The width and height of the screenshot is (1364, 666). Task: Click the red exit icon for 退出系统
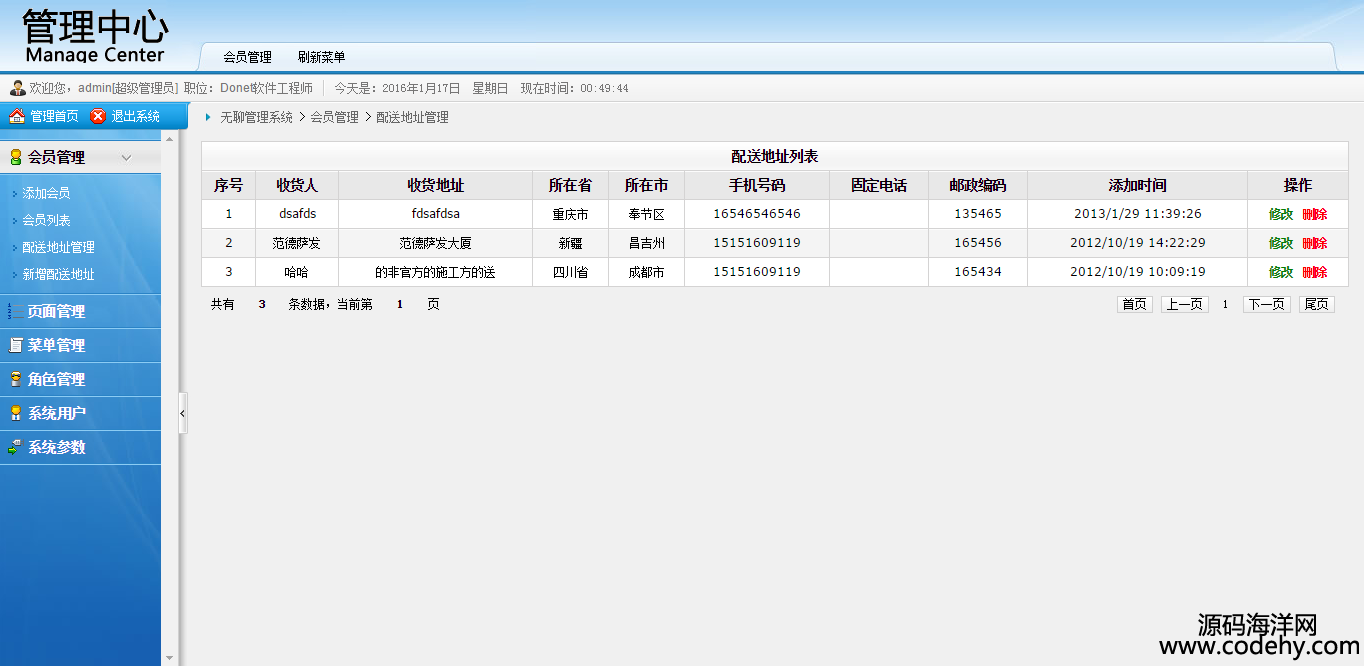98,116
